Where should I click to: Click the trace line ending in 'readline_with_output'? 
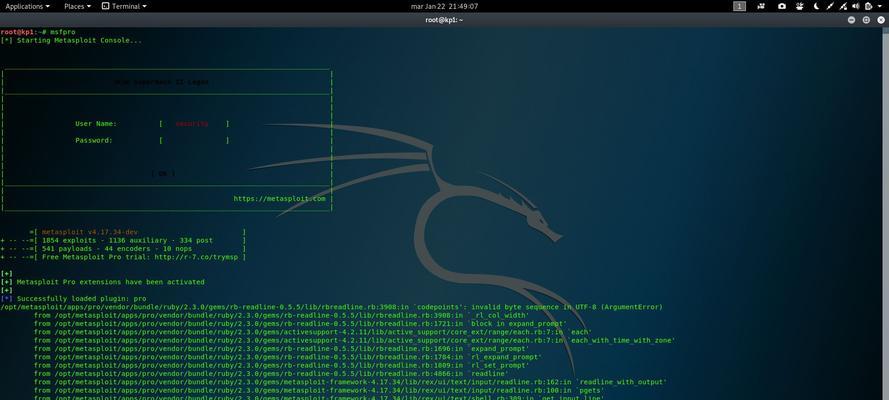(350, 382)
